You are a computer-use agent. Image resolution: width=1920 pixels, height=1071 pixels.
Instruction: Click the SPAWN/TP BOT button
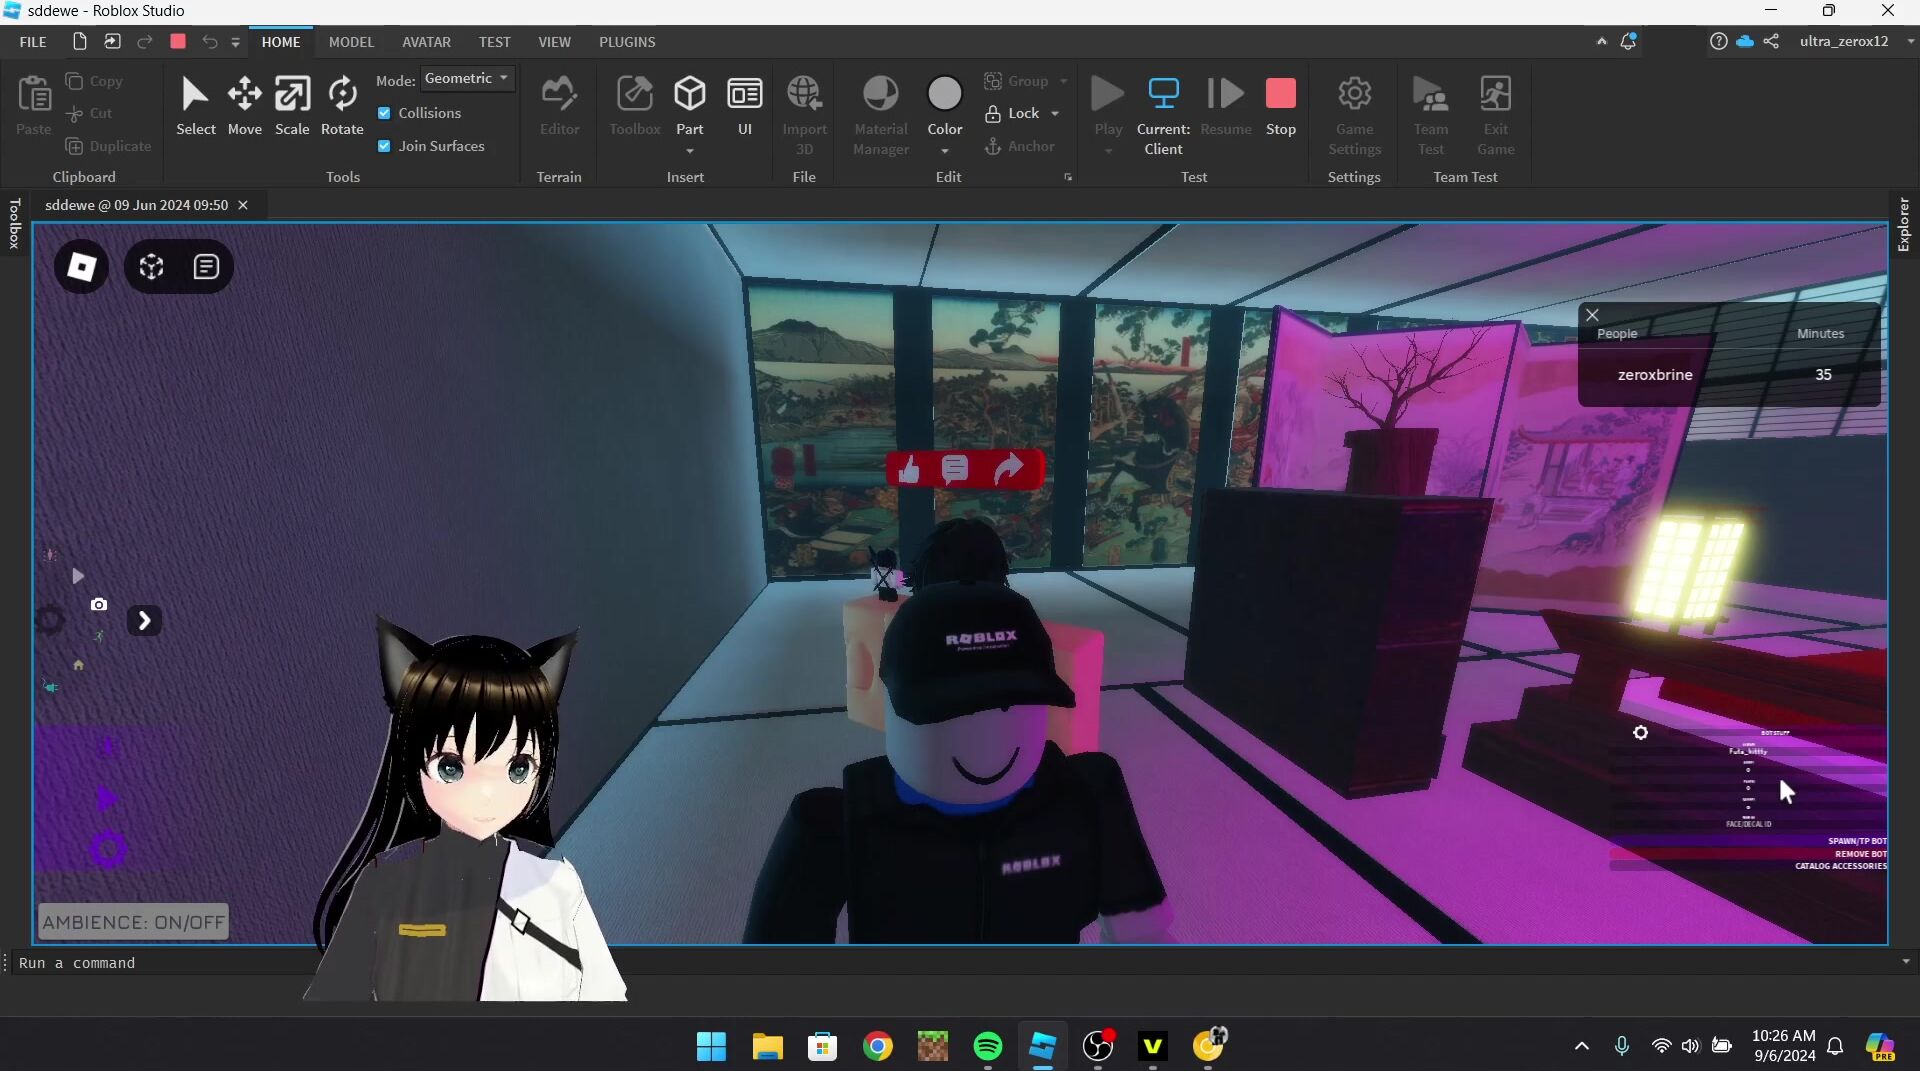[x=1856, y=841]
